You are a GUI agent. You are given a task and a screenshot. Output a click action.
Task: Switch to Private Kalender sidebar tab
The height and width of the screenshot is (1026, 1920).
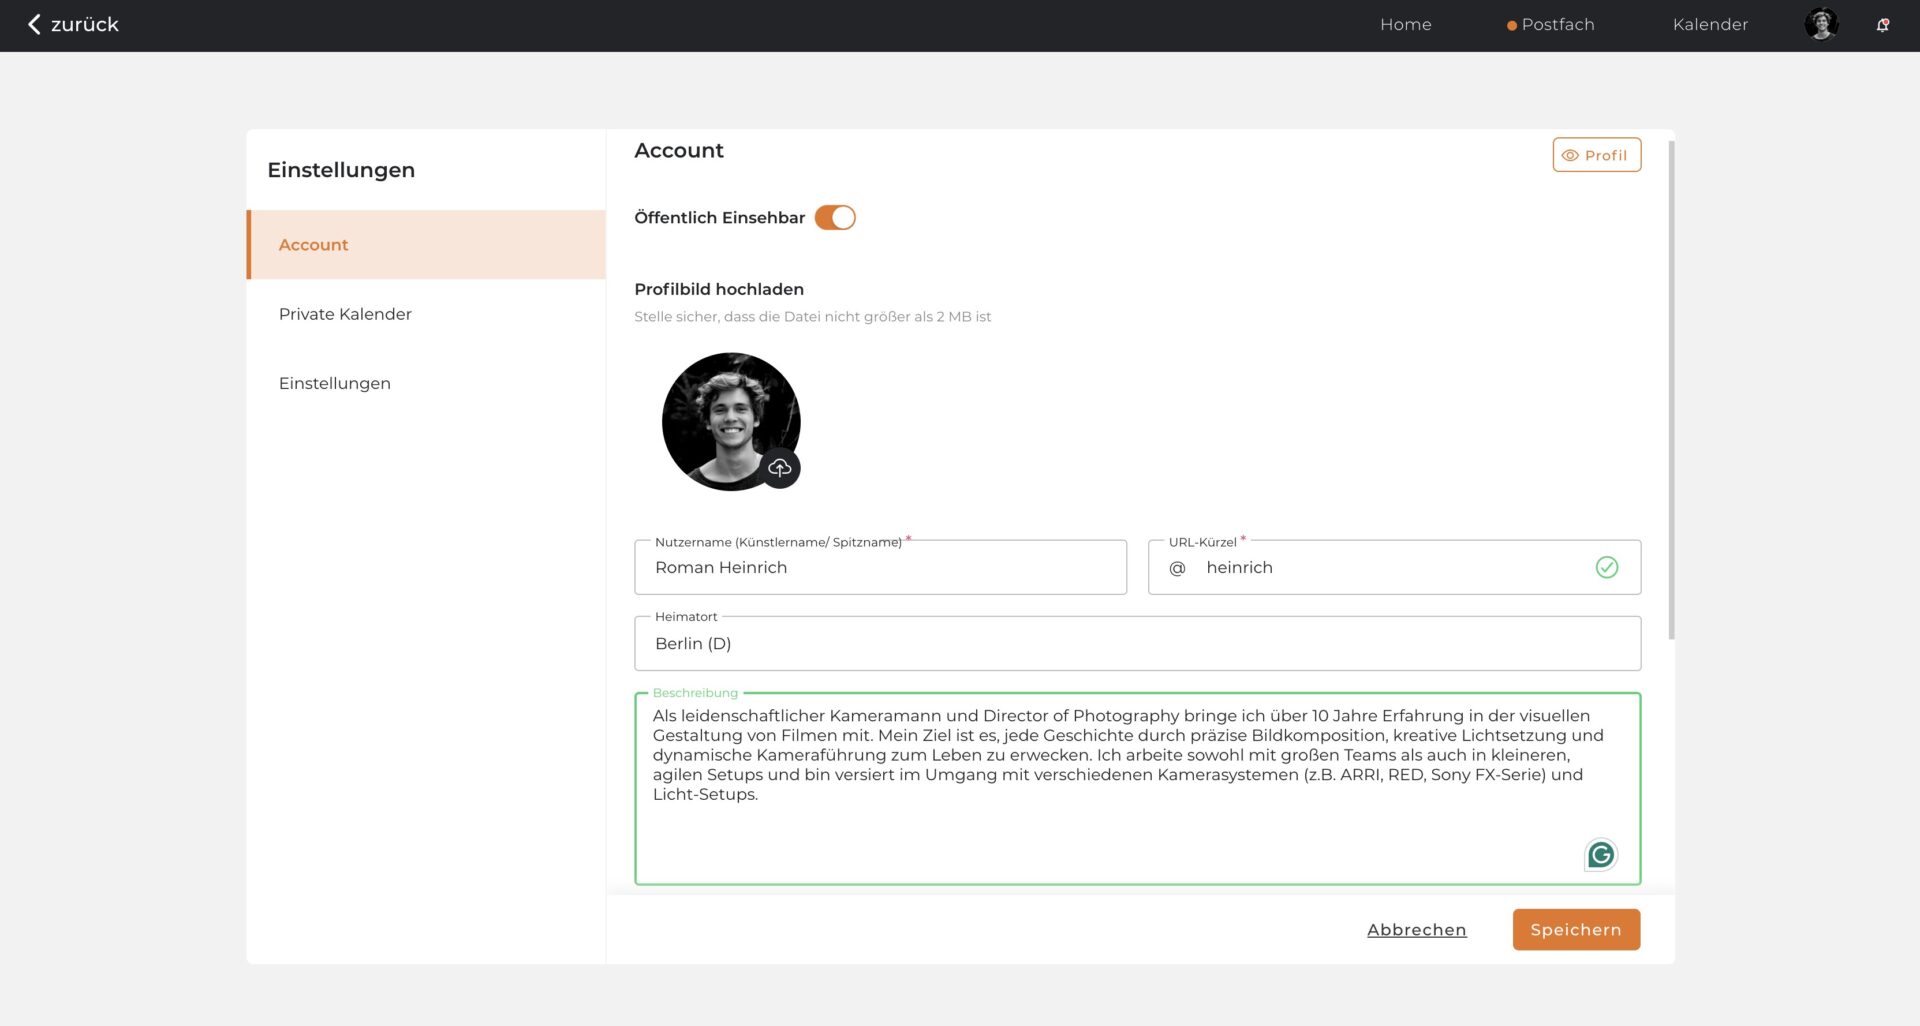click(x=345, y=314)
